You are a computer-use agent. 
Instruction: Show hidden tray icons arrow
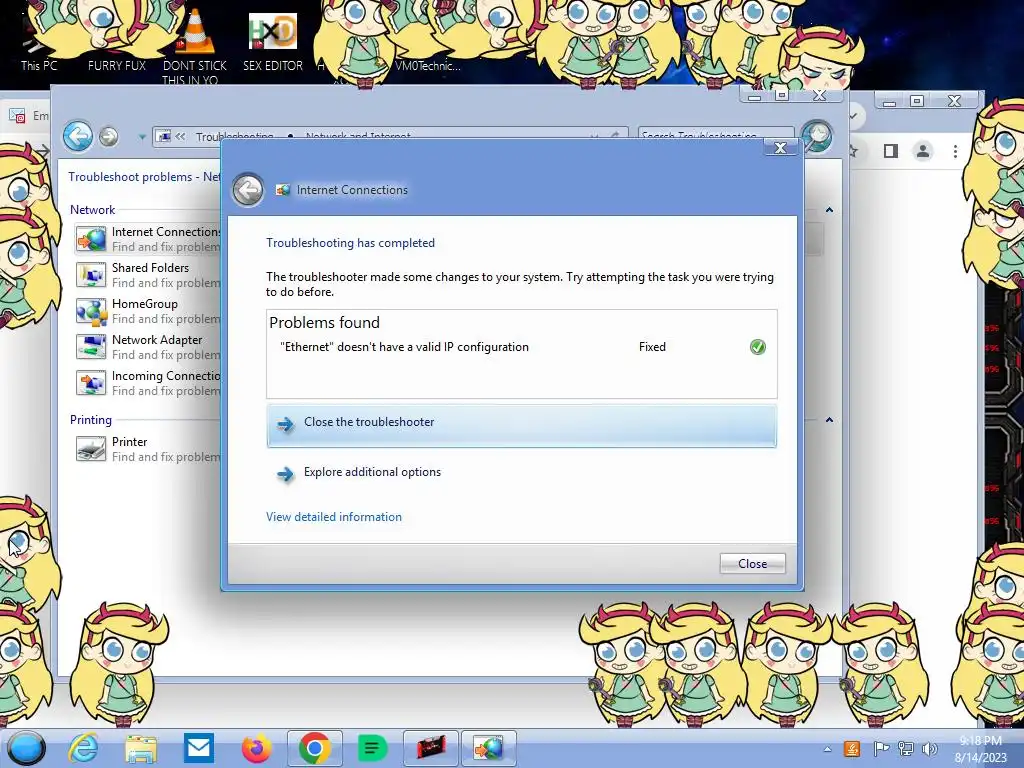827,749
